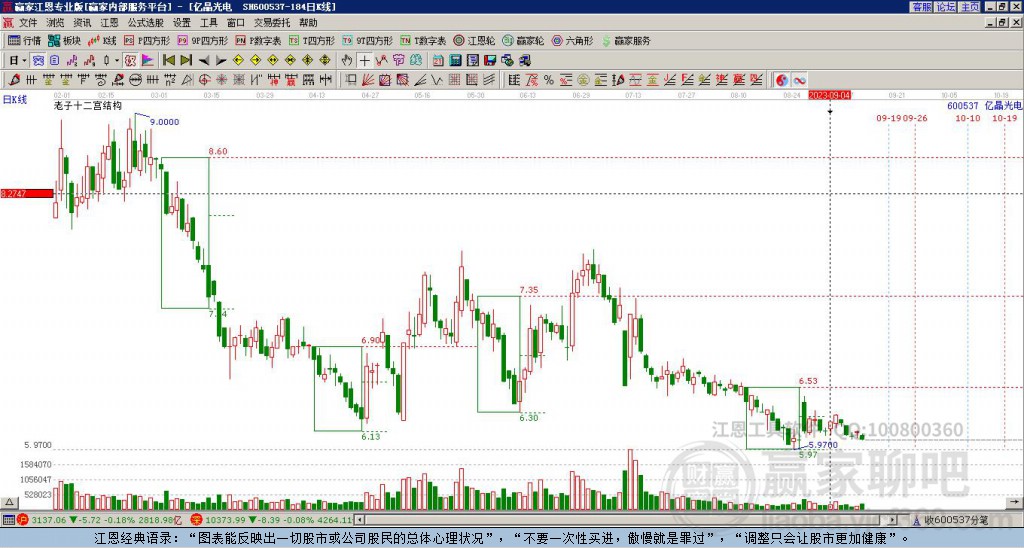Viewport: 1024px width, 548px height.
Task: Click the red fan-lines tool
Action: [368, 80]
